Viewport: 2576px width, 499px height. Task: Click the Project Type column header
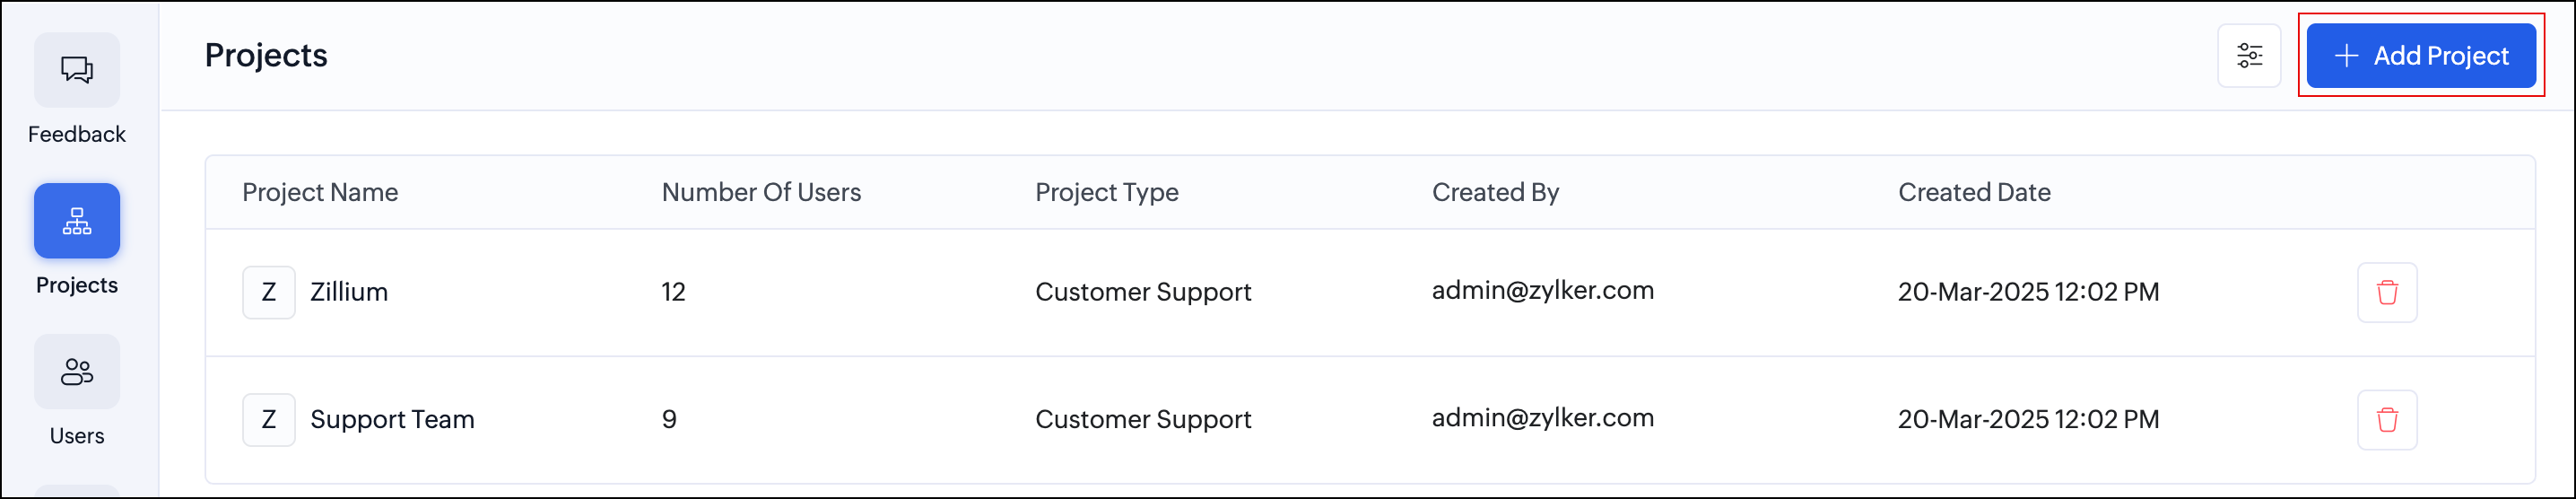(1106, 192)
